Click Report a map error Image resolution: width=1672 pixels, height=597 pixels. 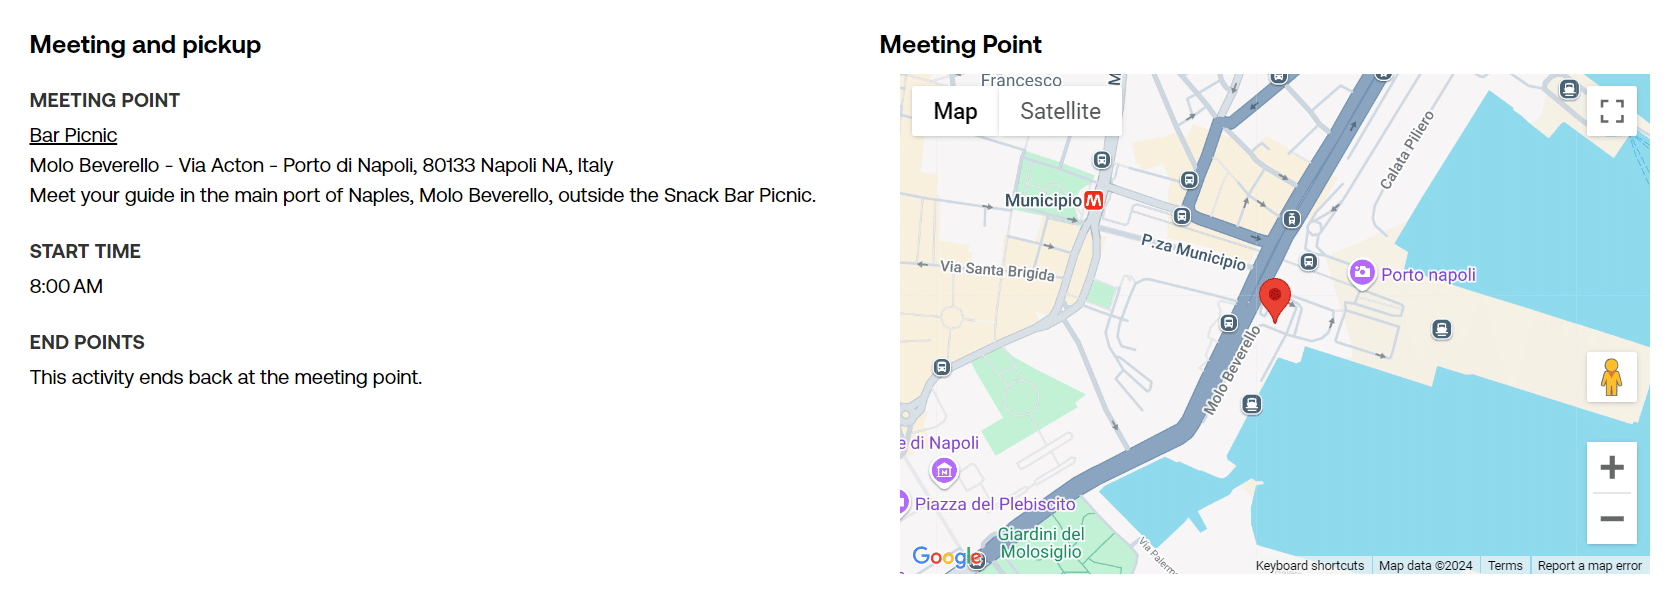[x=1589, y=566]
